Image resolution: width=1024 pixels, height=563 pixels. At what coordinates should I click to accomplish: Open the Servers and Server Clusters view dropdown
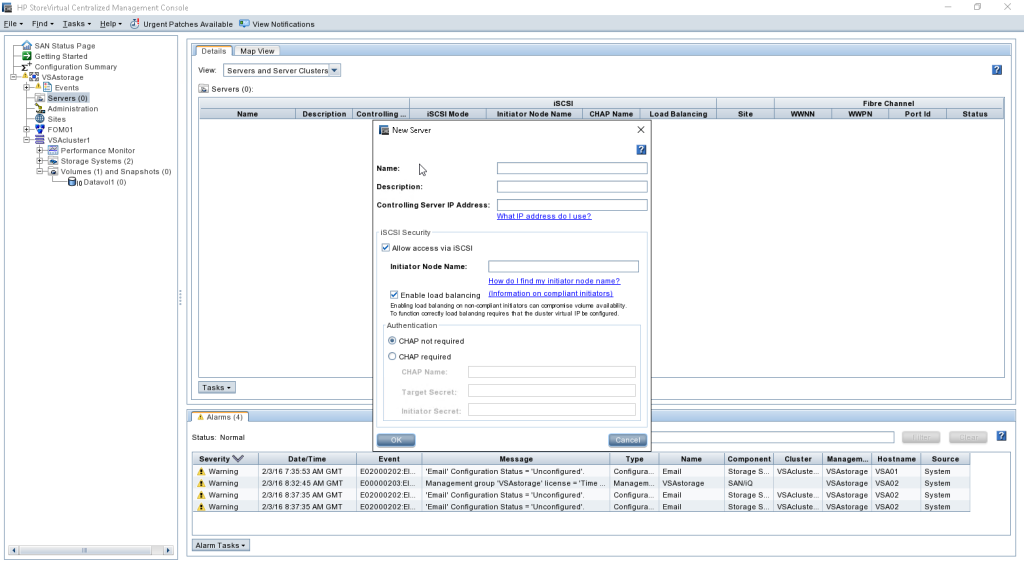[x=334, y=70]
